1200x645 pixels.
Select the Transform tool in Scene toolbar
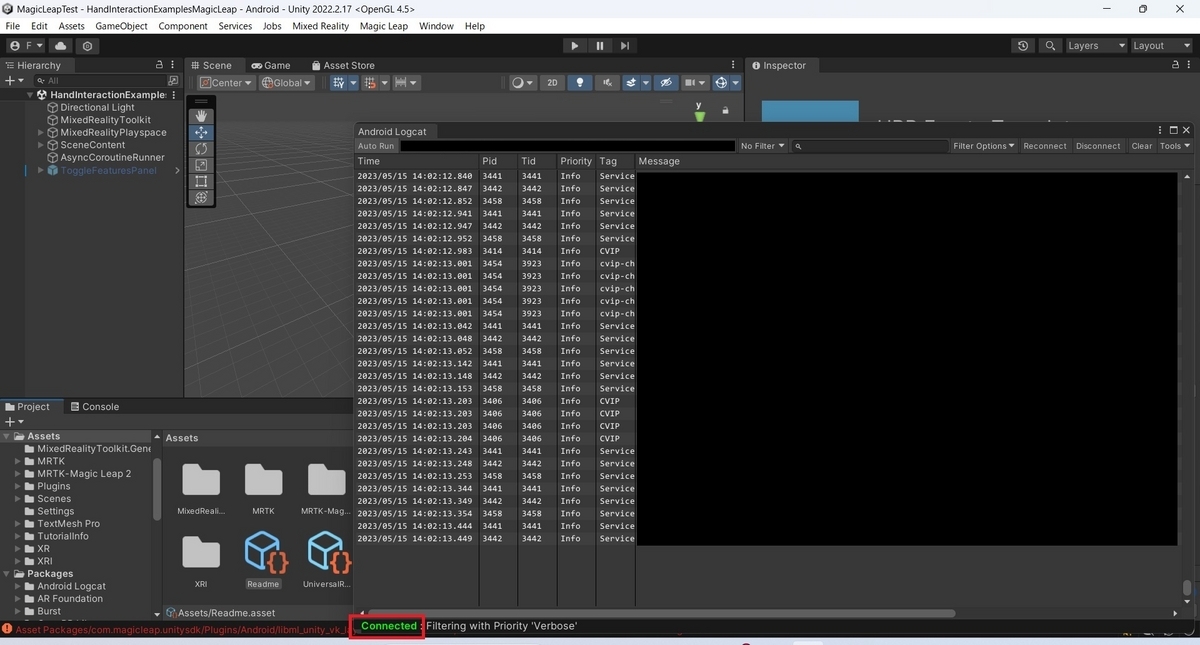[201, 197]
